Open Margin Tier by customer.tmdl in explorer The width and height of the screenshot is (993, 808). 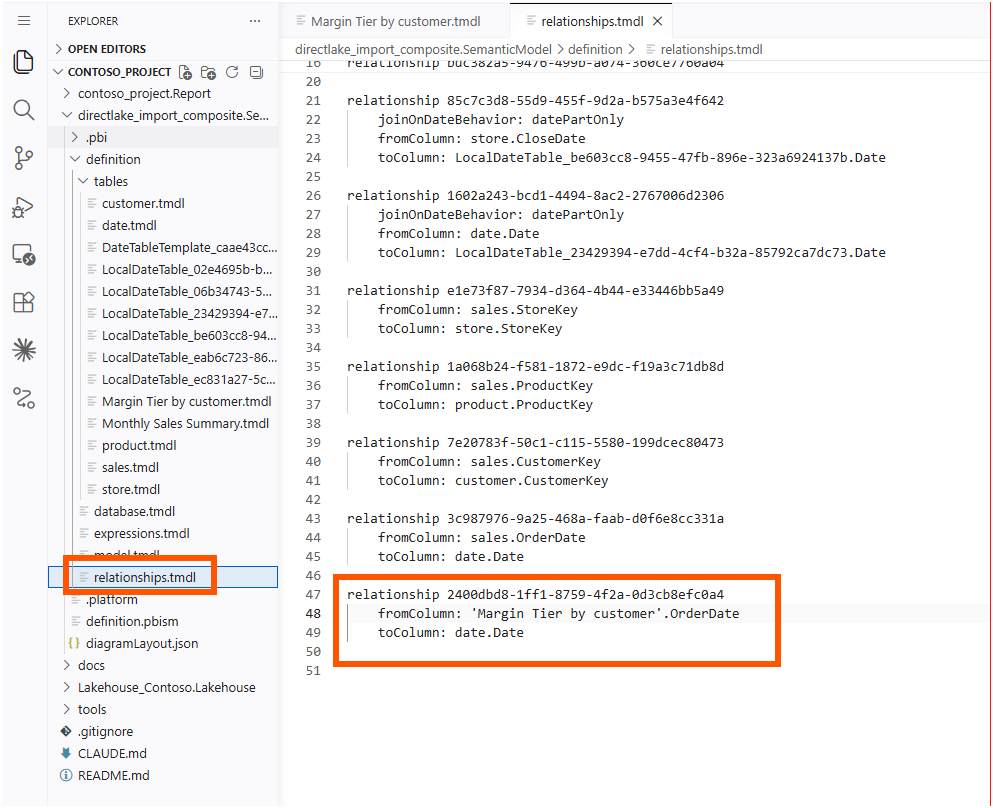pos(186,402)
